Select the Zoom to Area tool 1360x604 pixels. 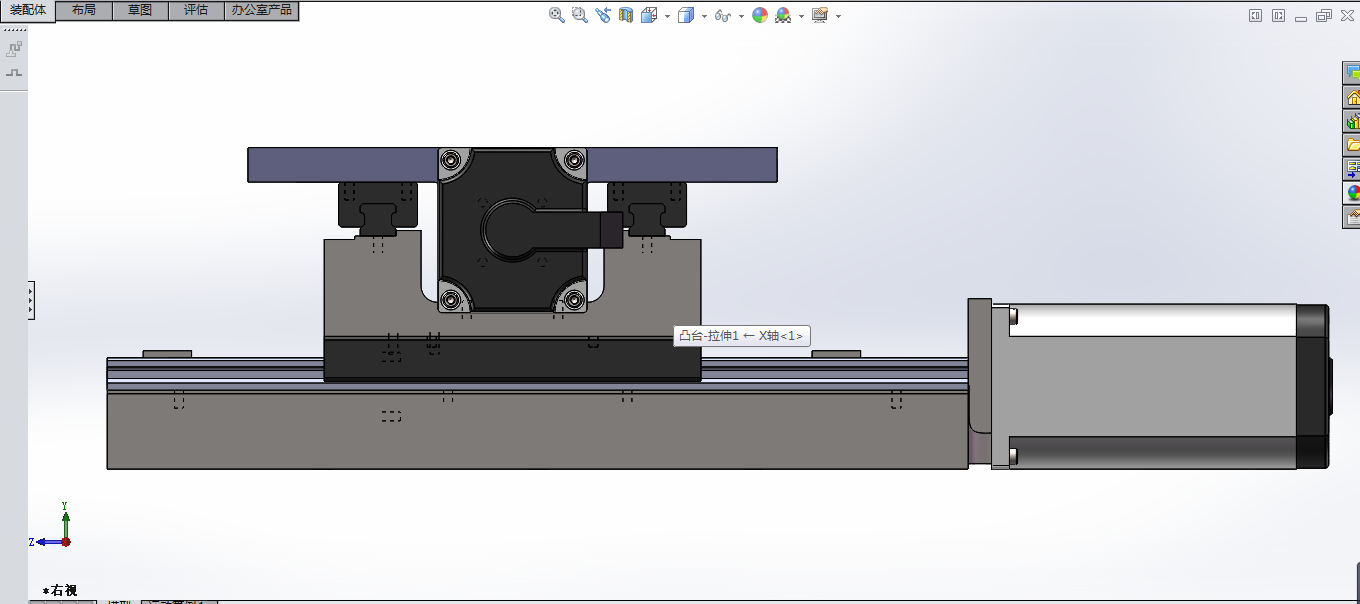coord(580,15)
